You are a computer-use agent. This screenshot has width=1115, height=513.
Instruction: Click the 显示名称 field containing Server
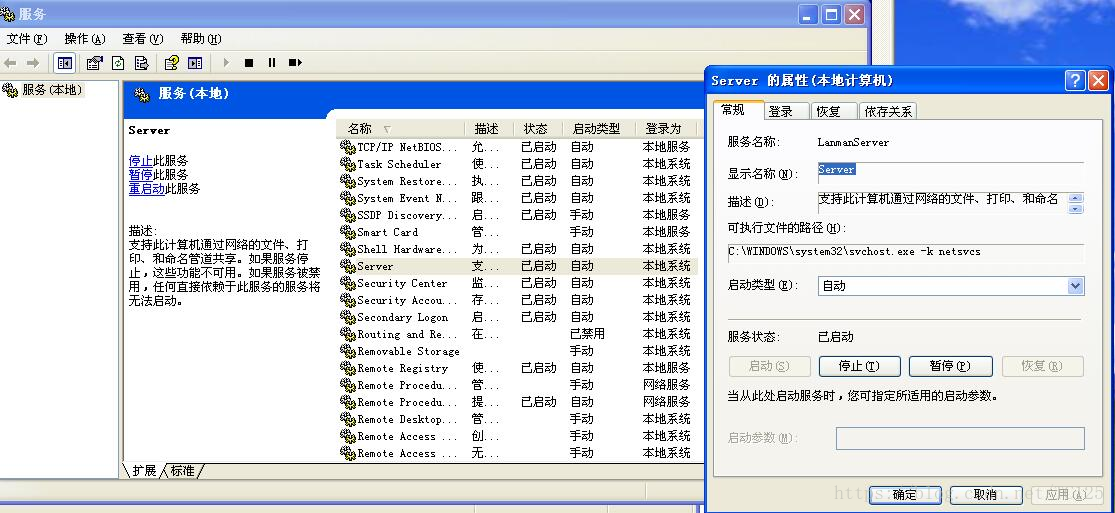click(951, 173)
